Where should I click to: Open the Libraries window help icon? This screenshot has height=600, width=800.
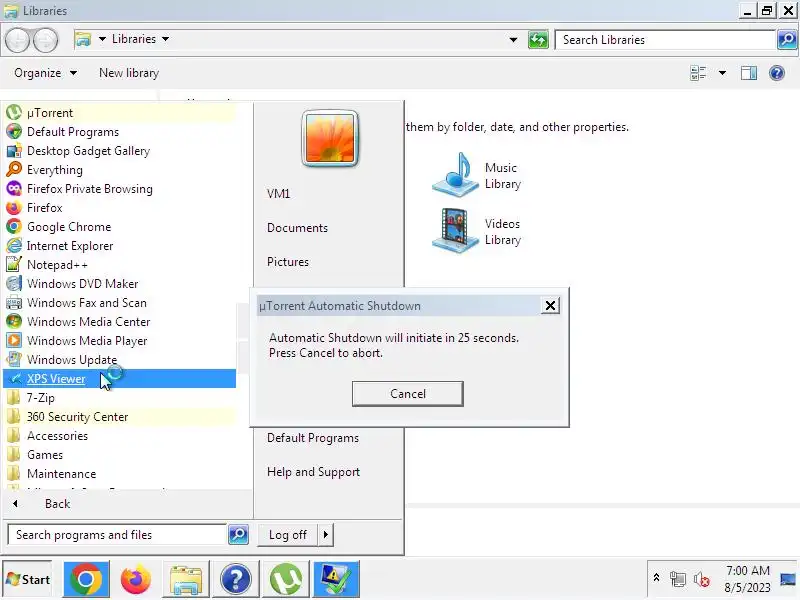click(x=777, y=73)
